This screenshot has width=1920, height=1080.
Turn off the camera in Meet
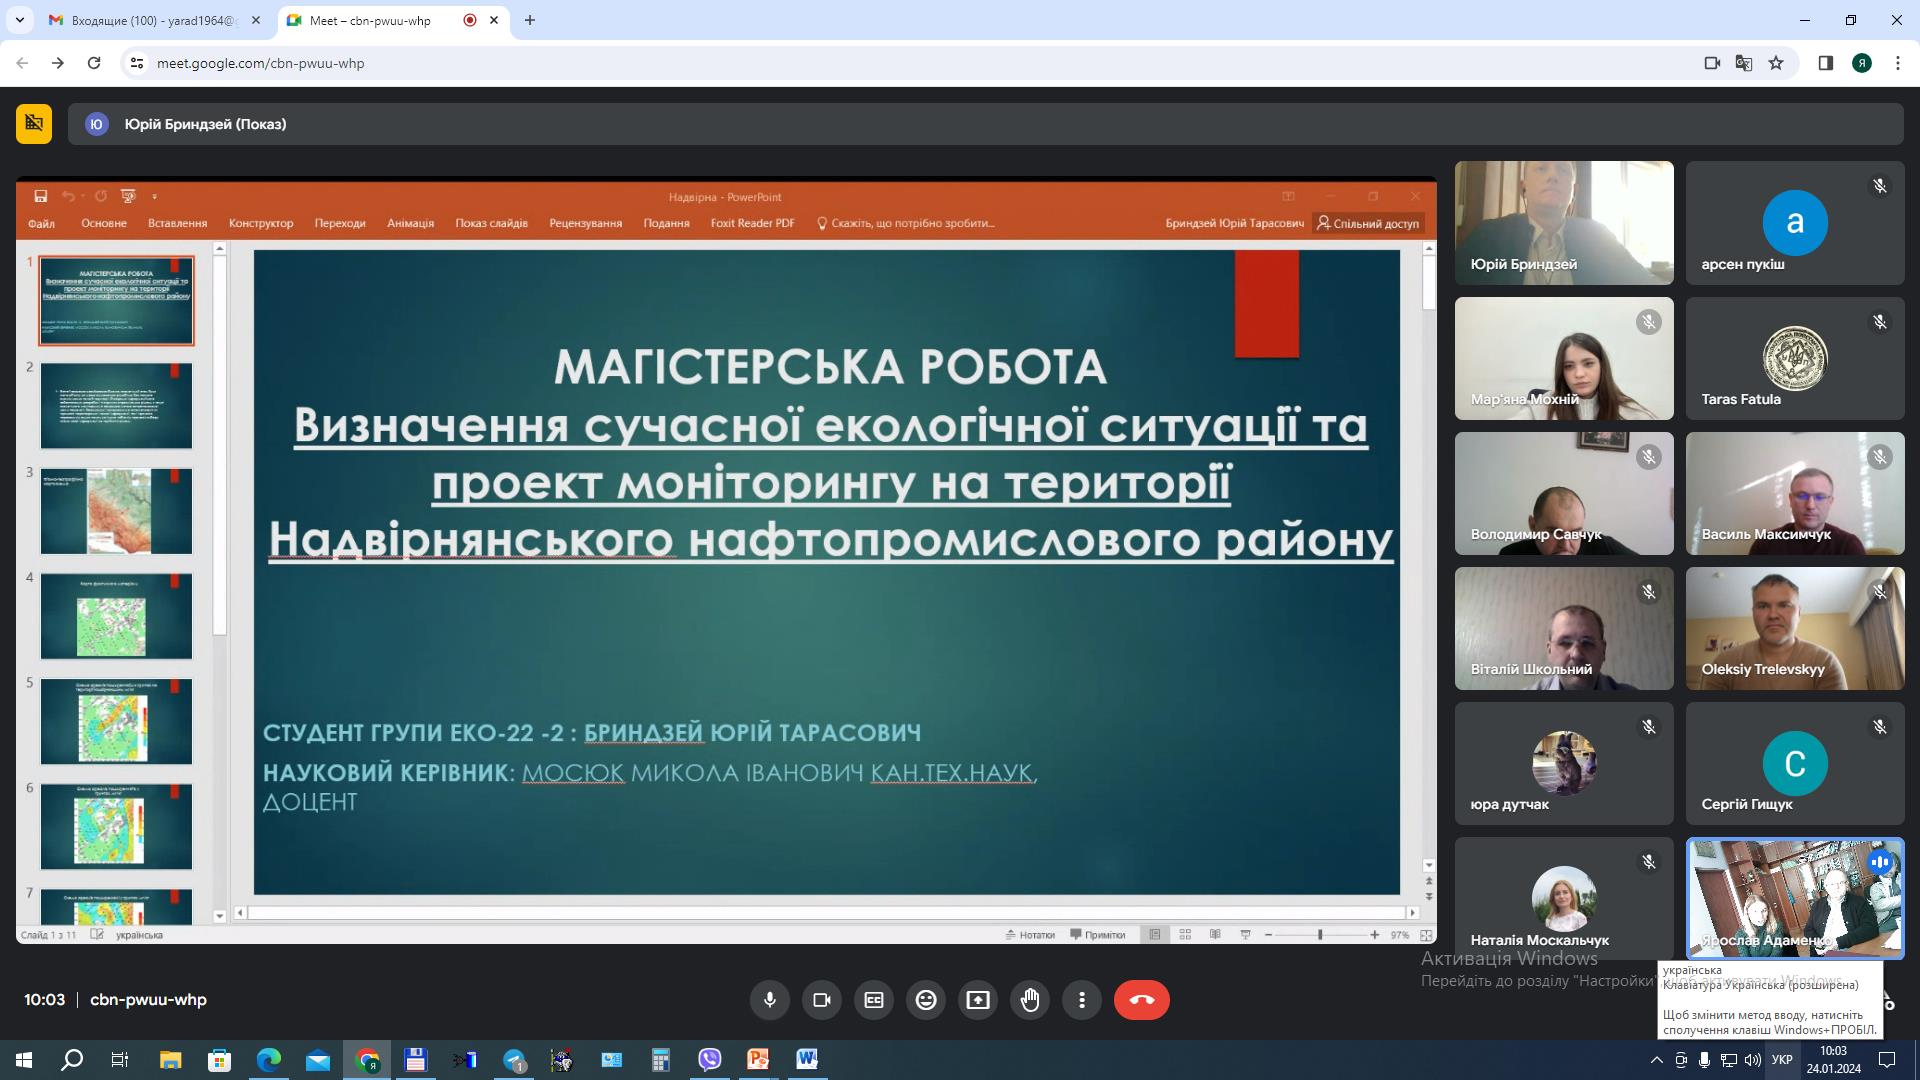822,1000
